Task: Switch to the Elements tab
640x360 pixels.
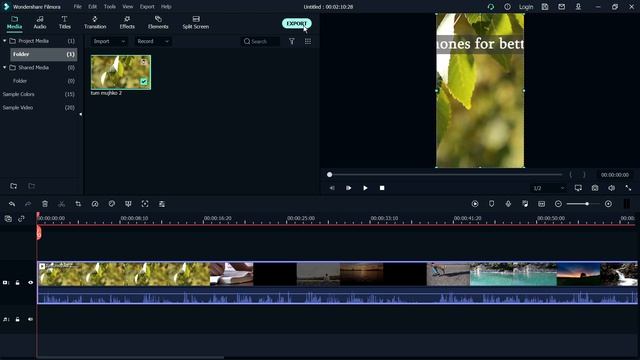Action: click(158, 22)
